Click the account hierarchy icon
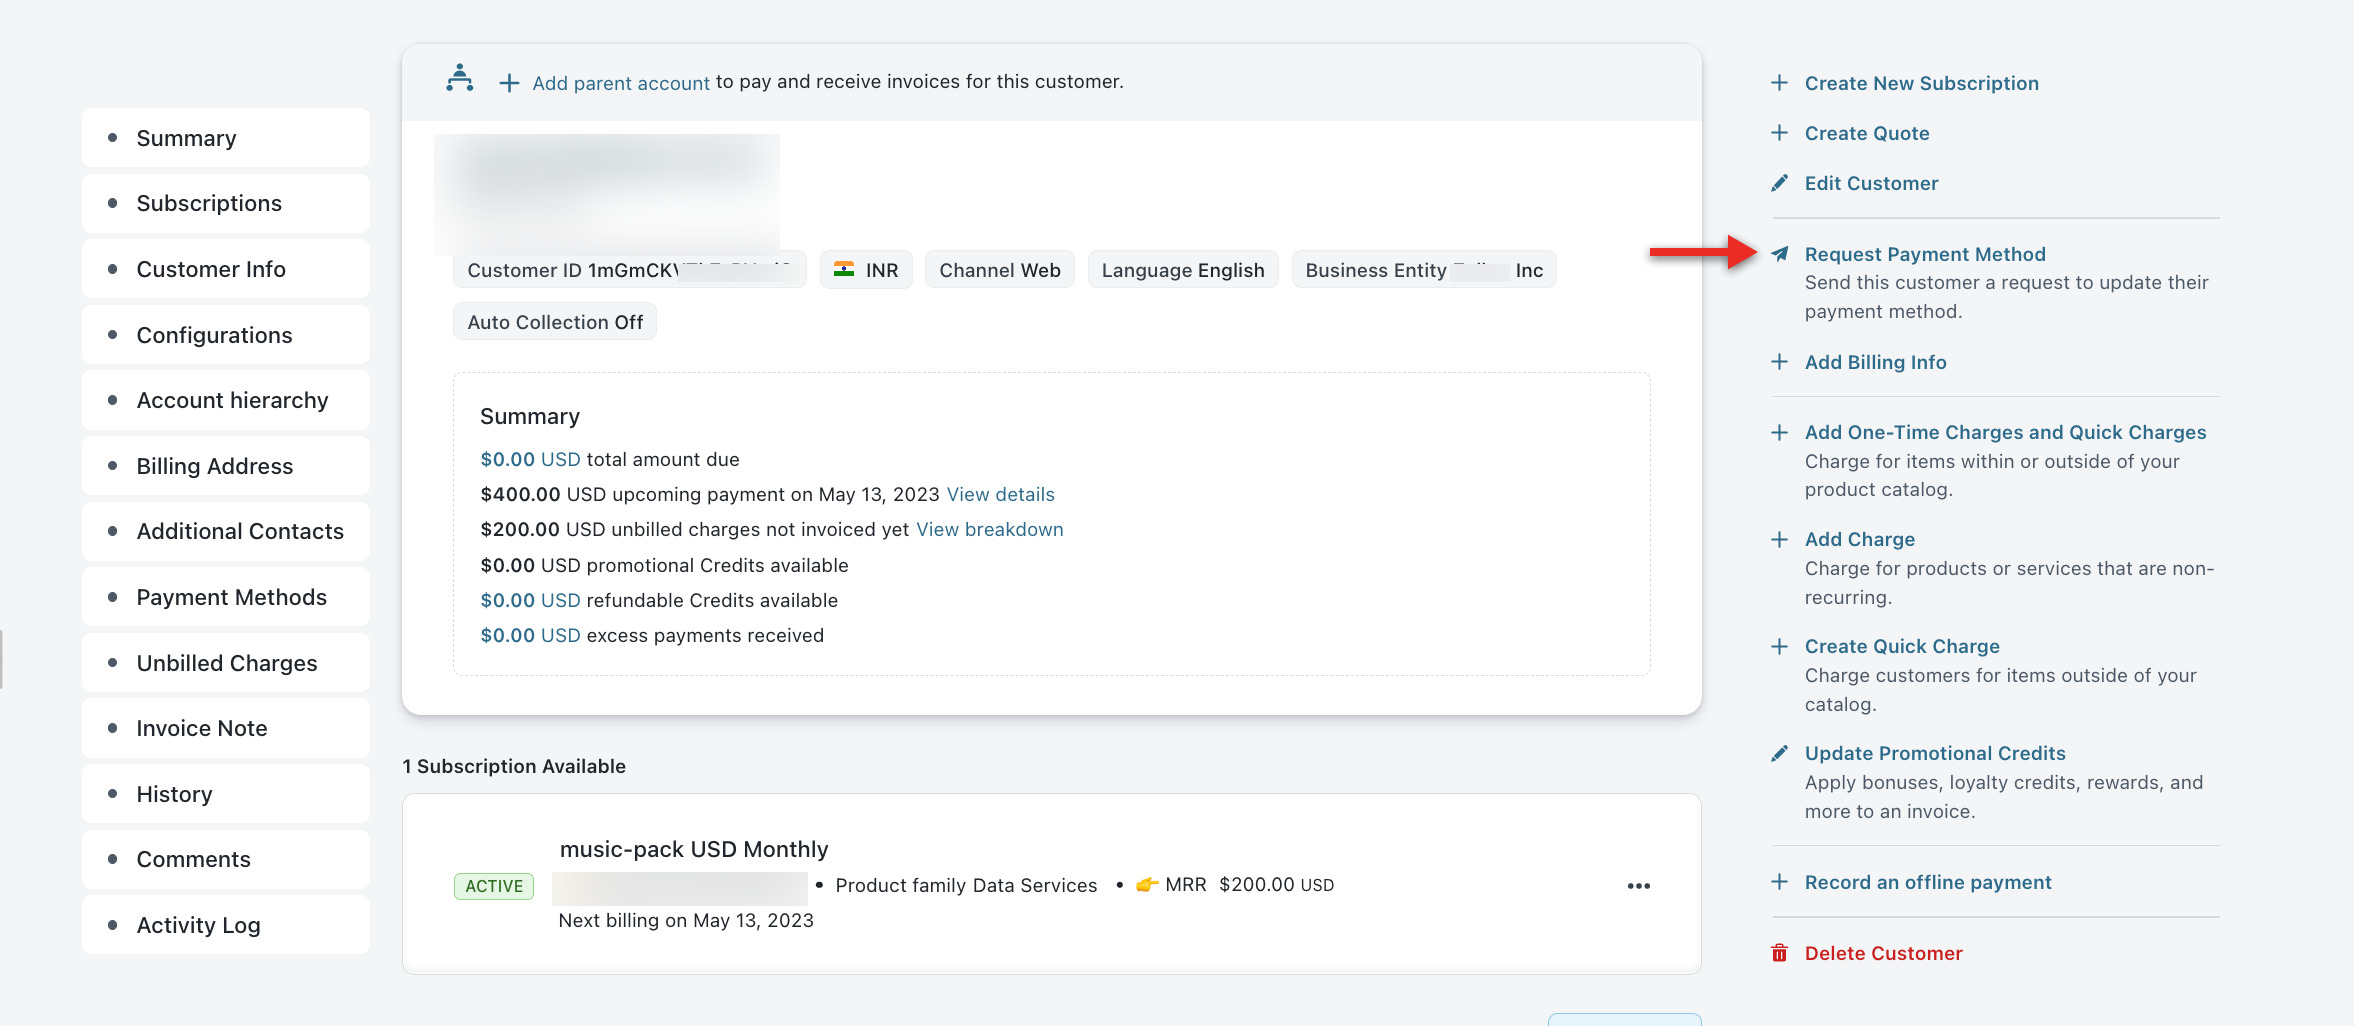The width and height of the screenshot is (2354, 1026). tap(460, 78)
